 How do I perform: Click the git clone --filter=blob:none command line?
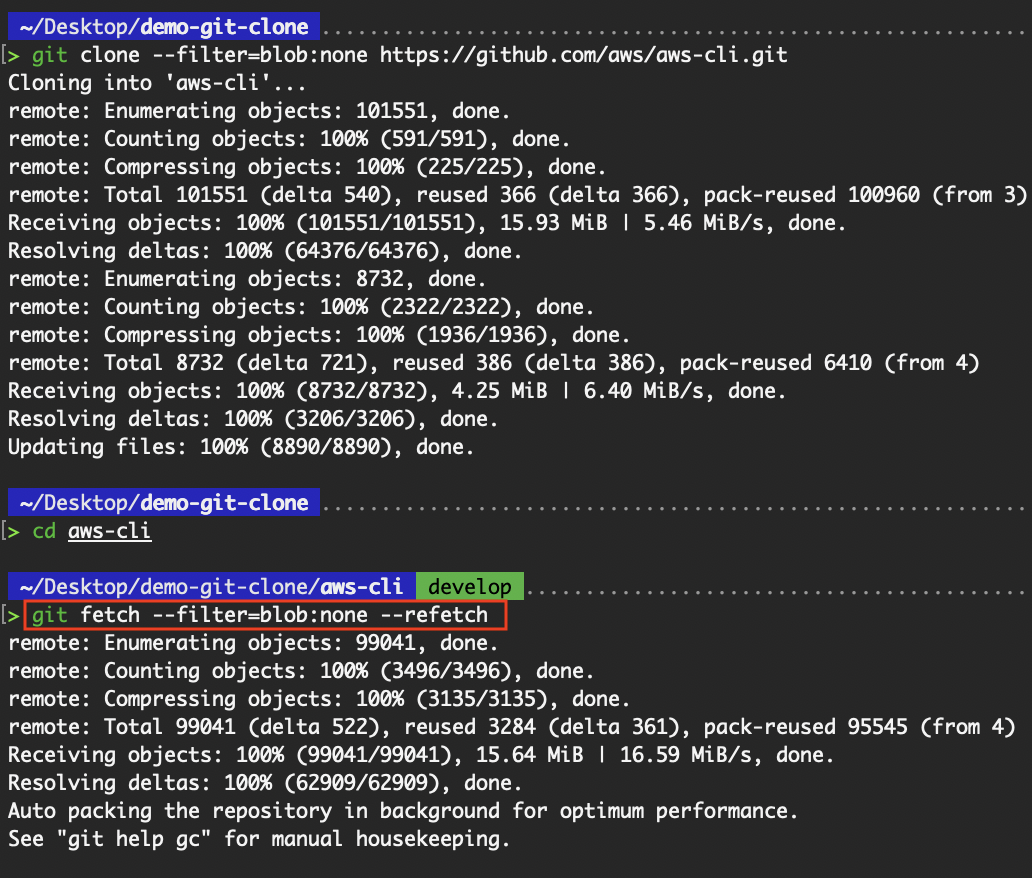click(x=409, y=55)
